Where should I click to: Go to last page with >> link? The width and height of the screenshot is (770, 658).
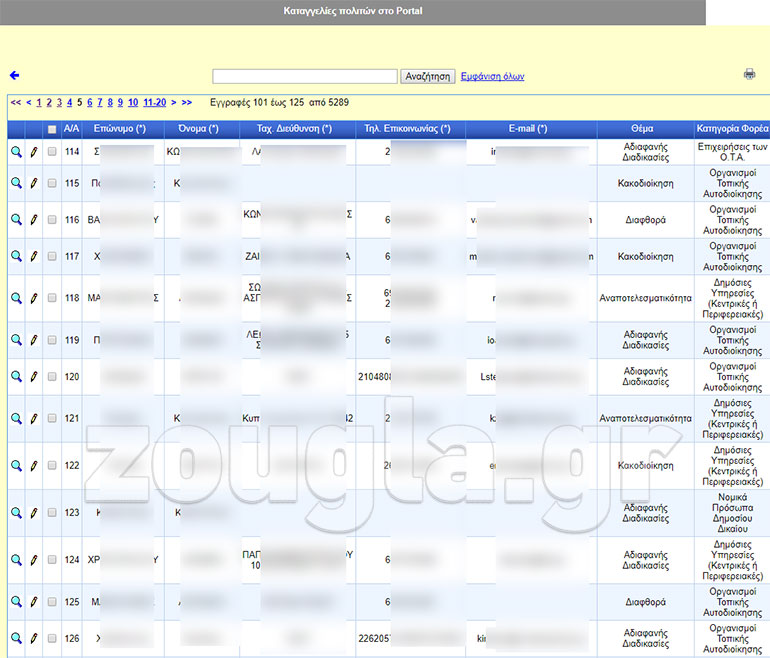coord(187,102)
